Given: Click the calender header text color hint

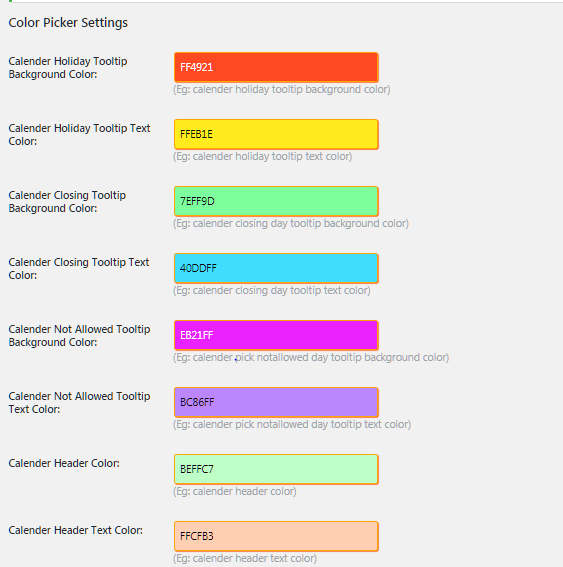Looking at the screenshot, I should click(x=245, y=558).
